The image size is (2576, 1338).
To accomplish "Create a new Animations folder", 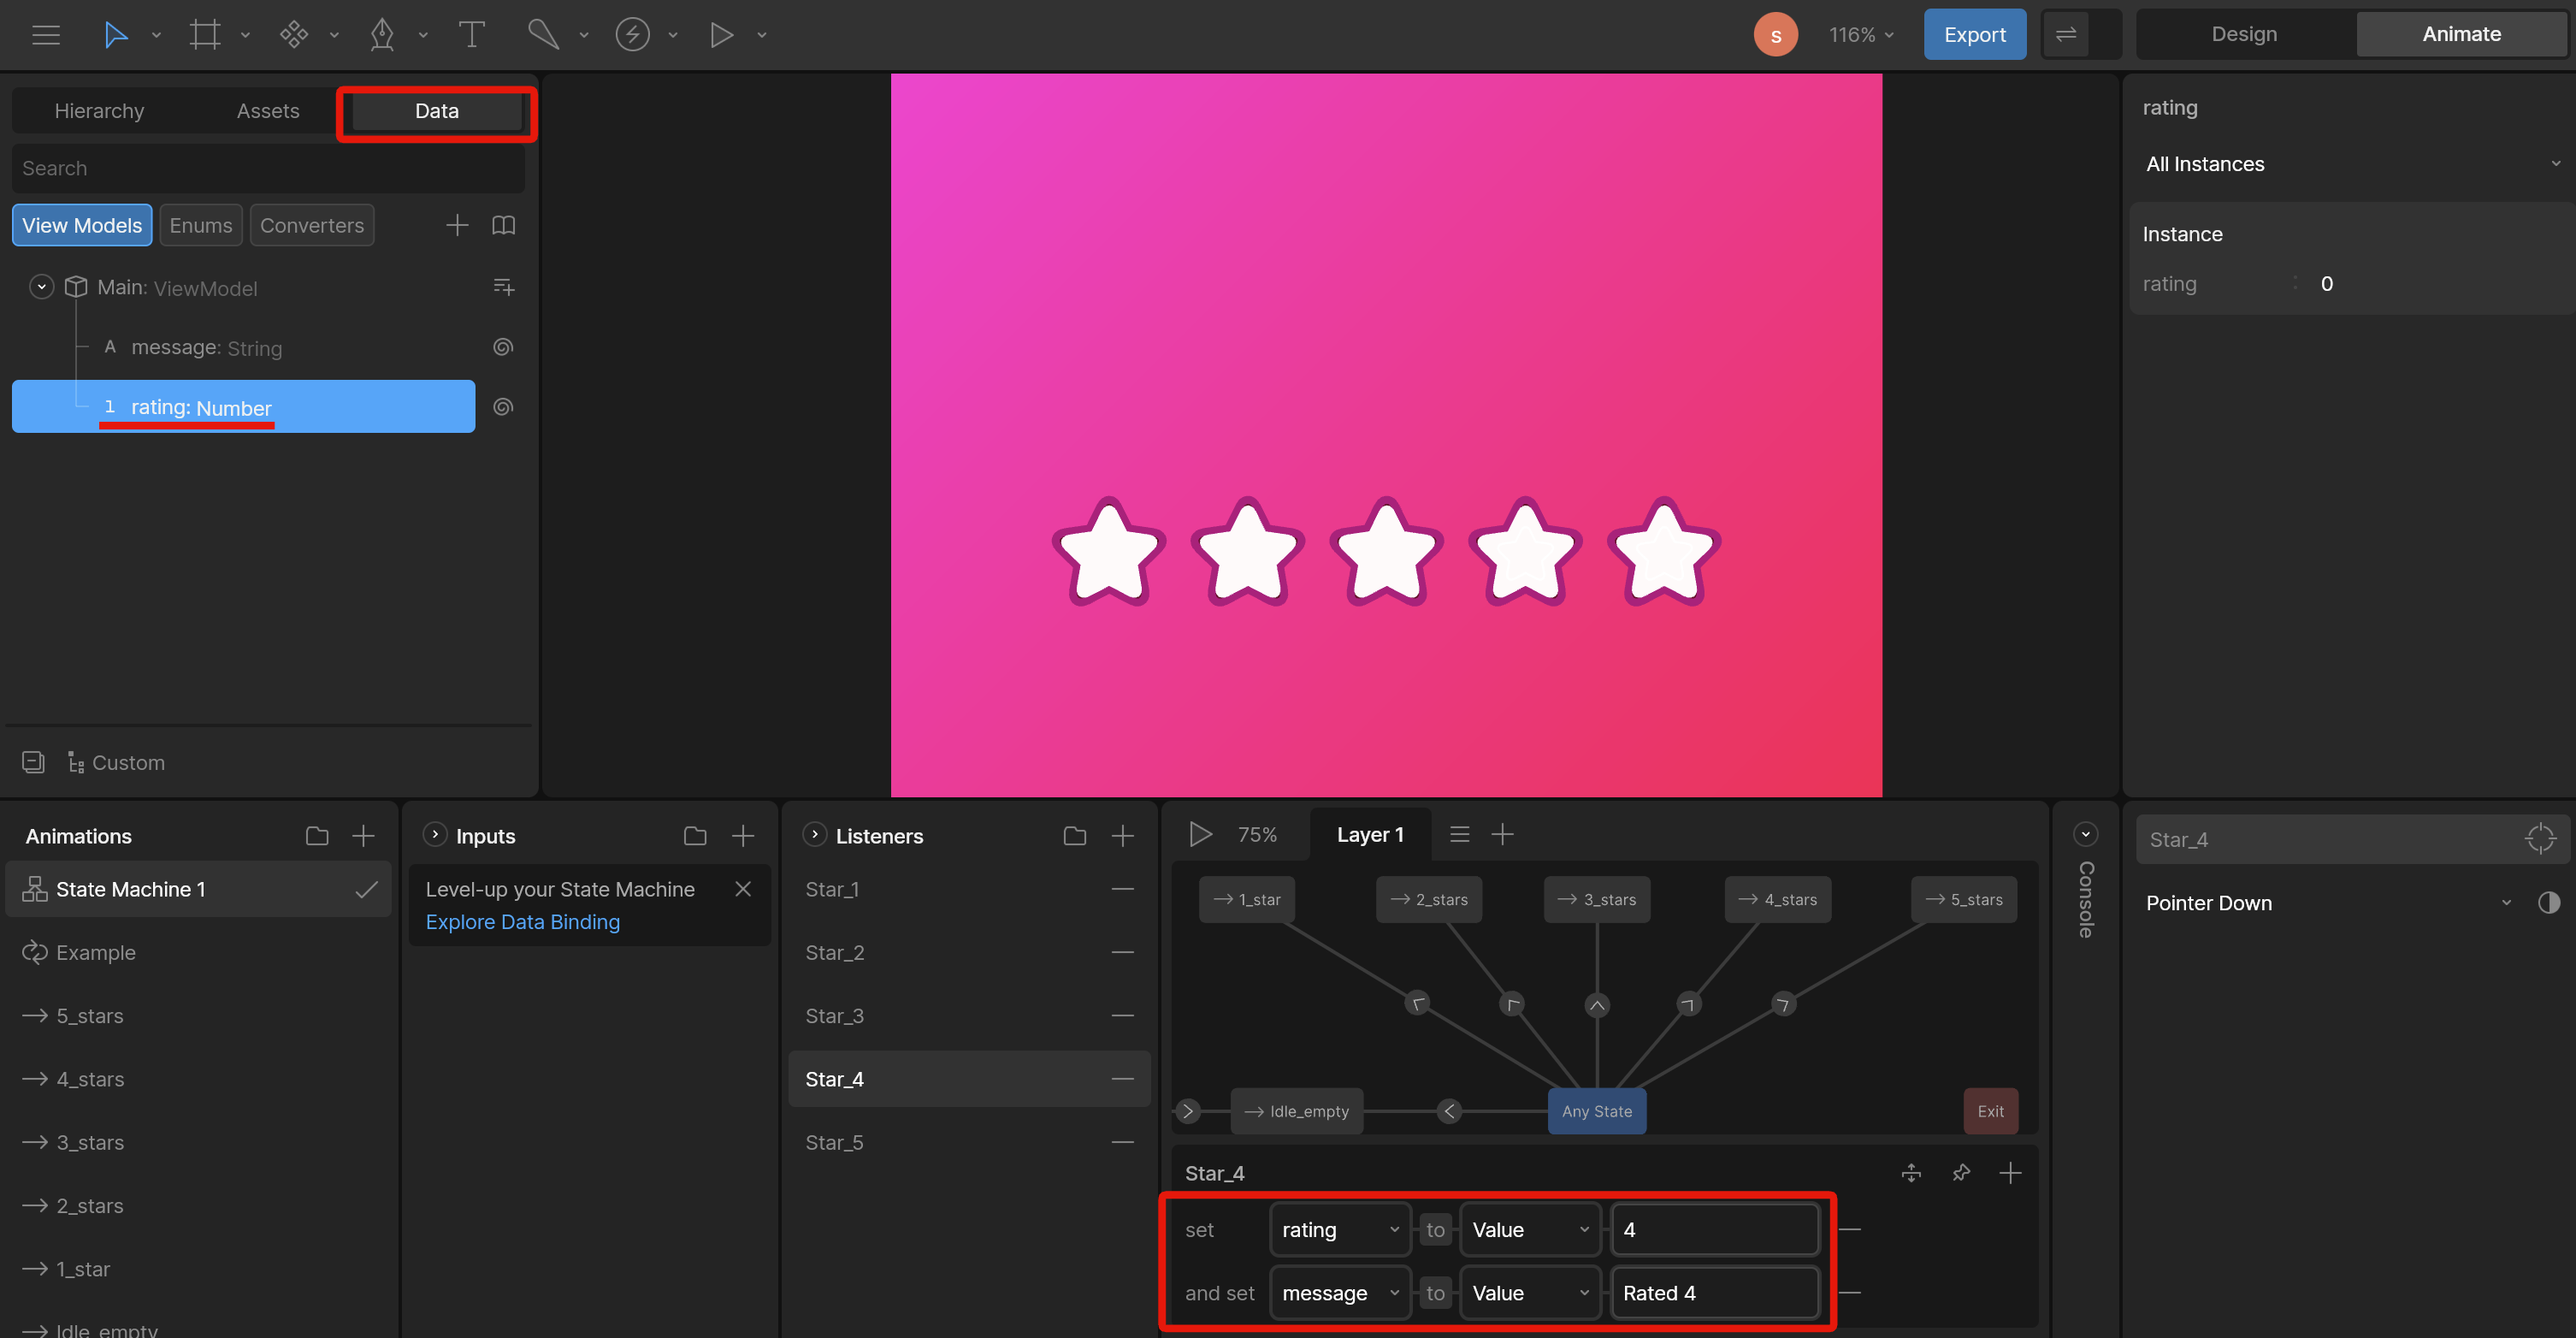I will [317, 836].
